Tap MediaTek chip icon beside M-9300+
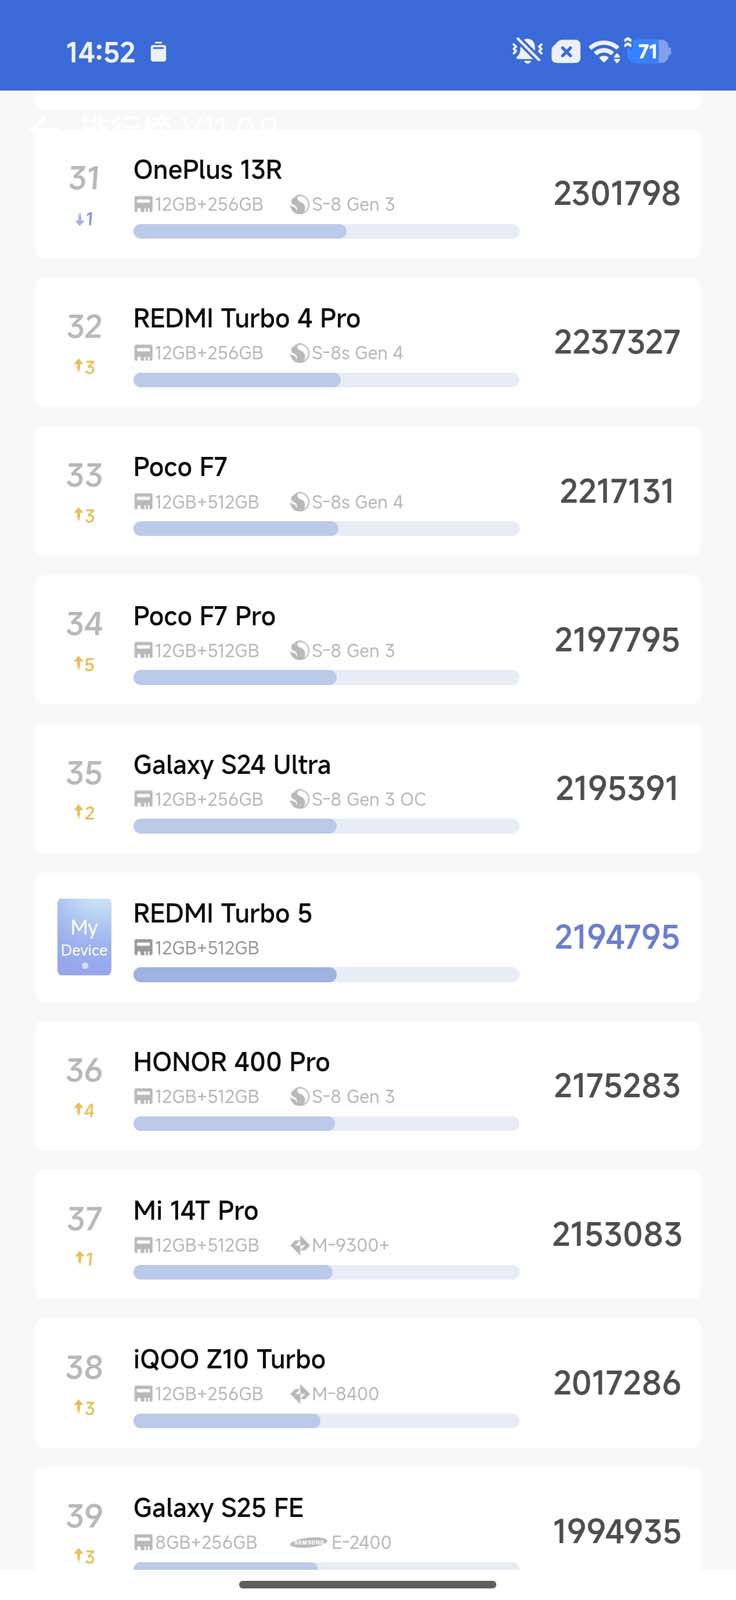The image size is (736, 1600). click(x=299, y=1245)
